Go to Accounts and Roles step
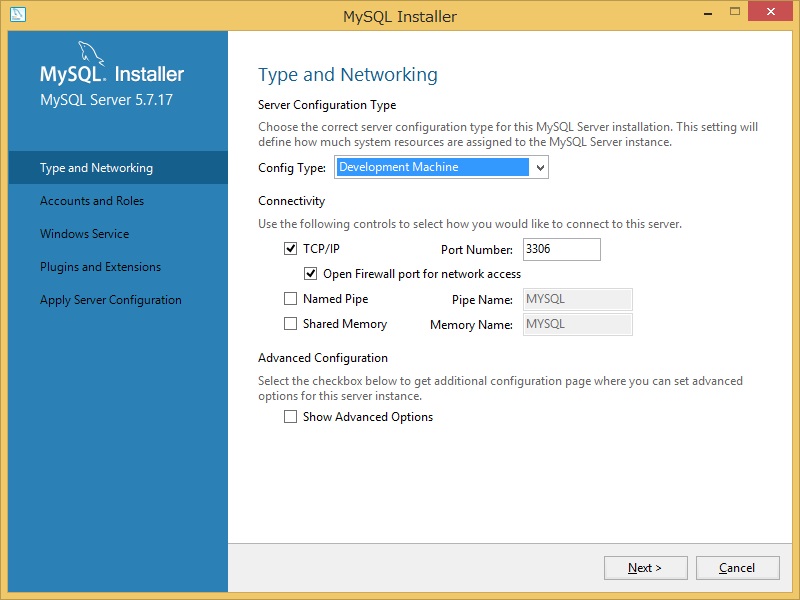The width and height of the screenshot is (800, 600). [118, 201]
